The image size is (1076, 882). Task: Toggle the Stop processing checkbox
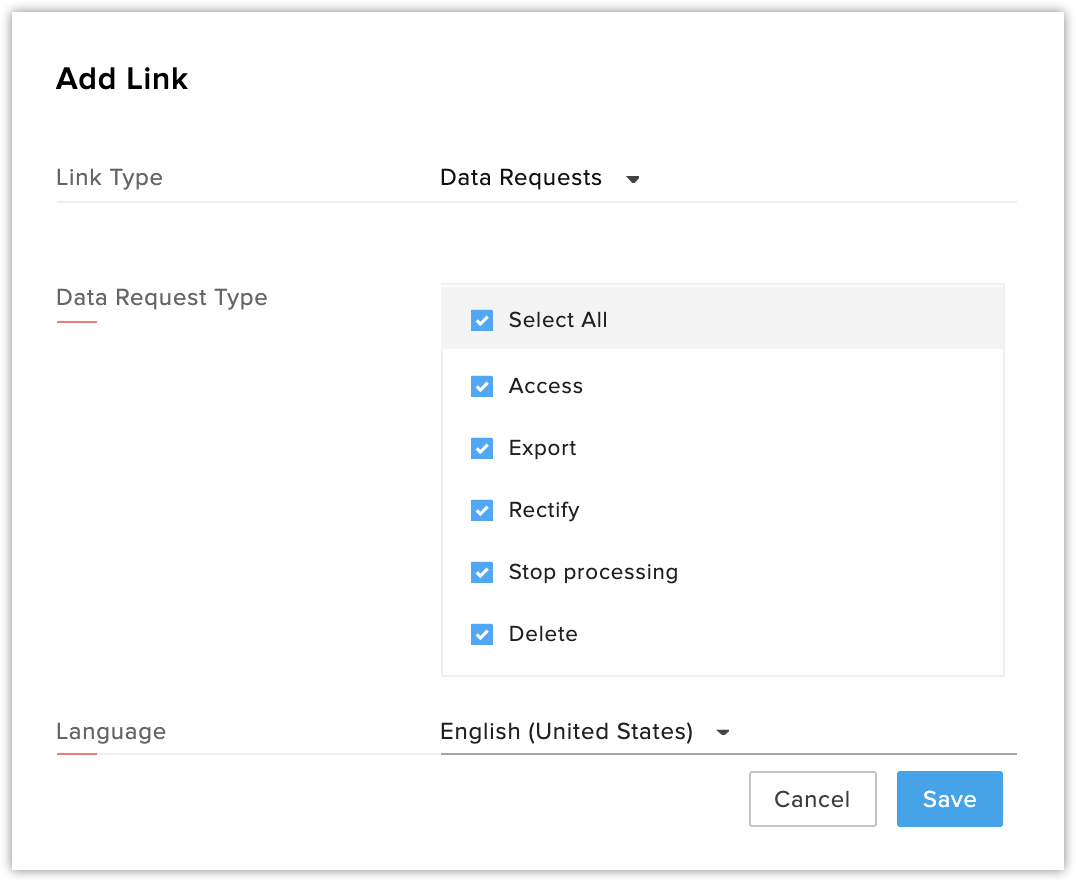point(482,573)
